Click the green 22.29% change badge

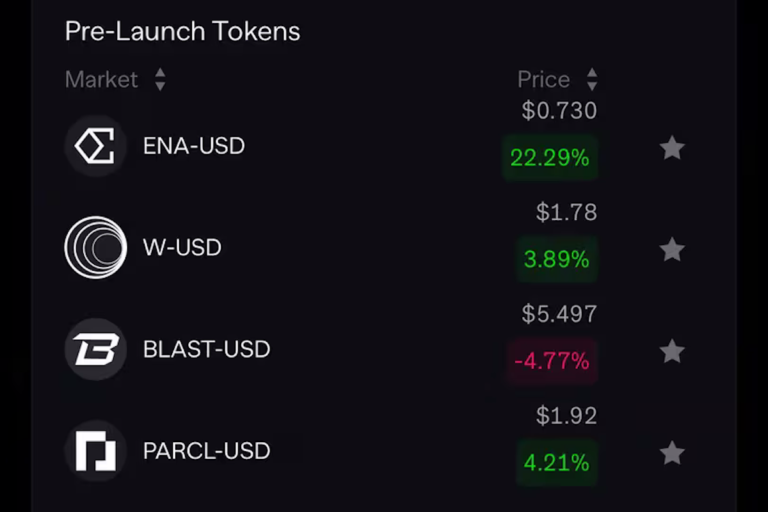[549, 157]
